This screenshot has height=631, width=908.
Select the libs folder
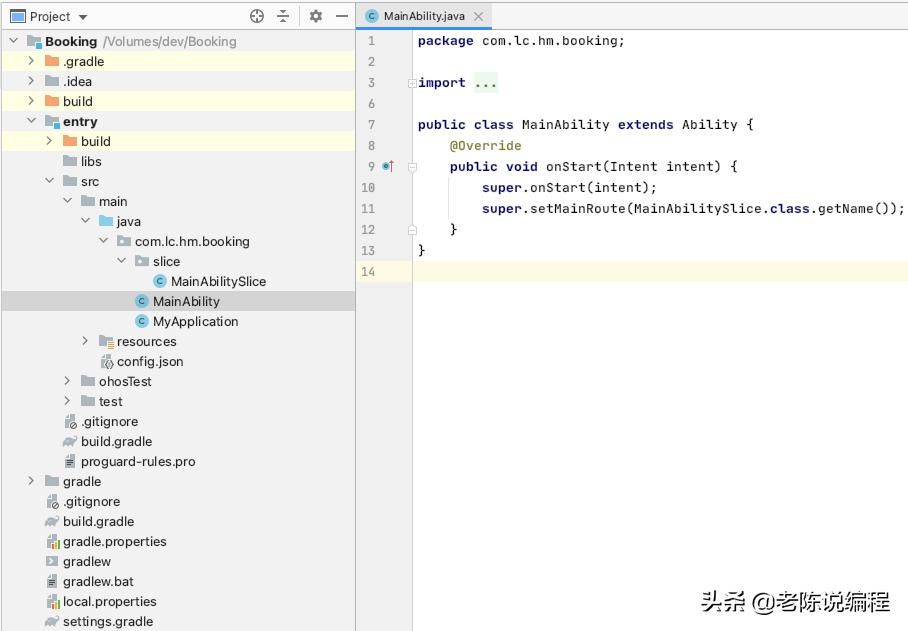(91, 162)
